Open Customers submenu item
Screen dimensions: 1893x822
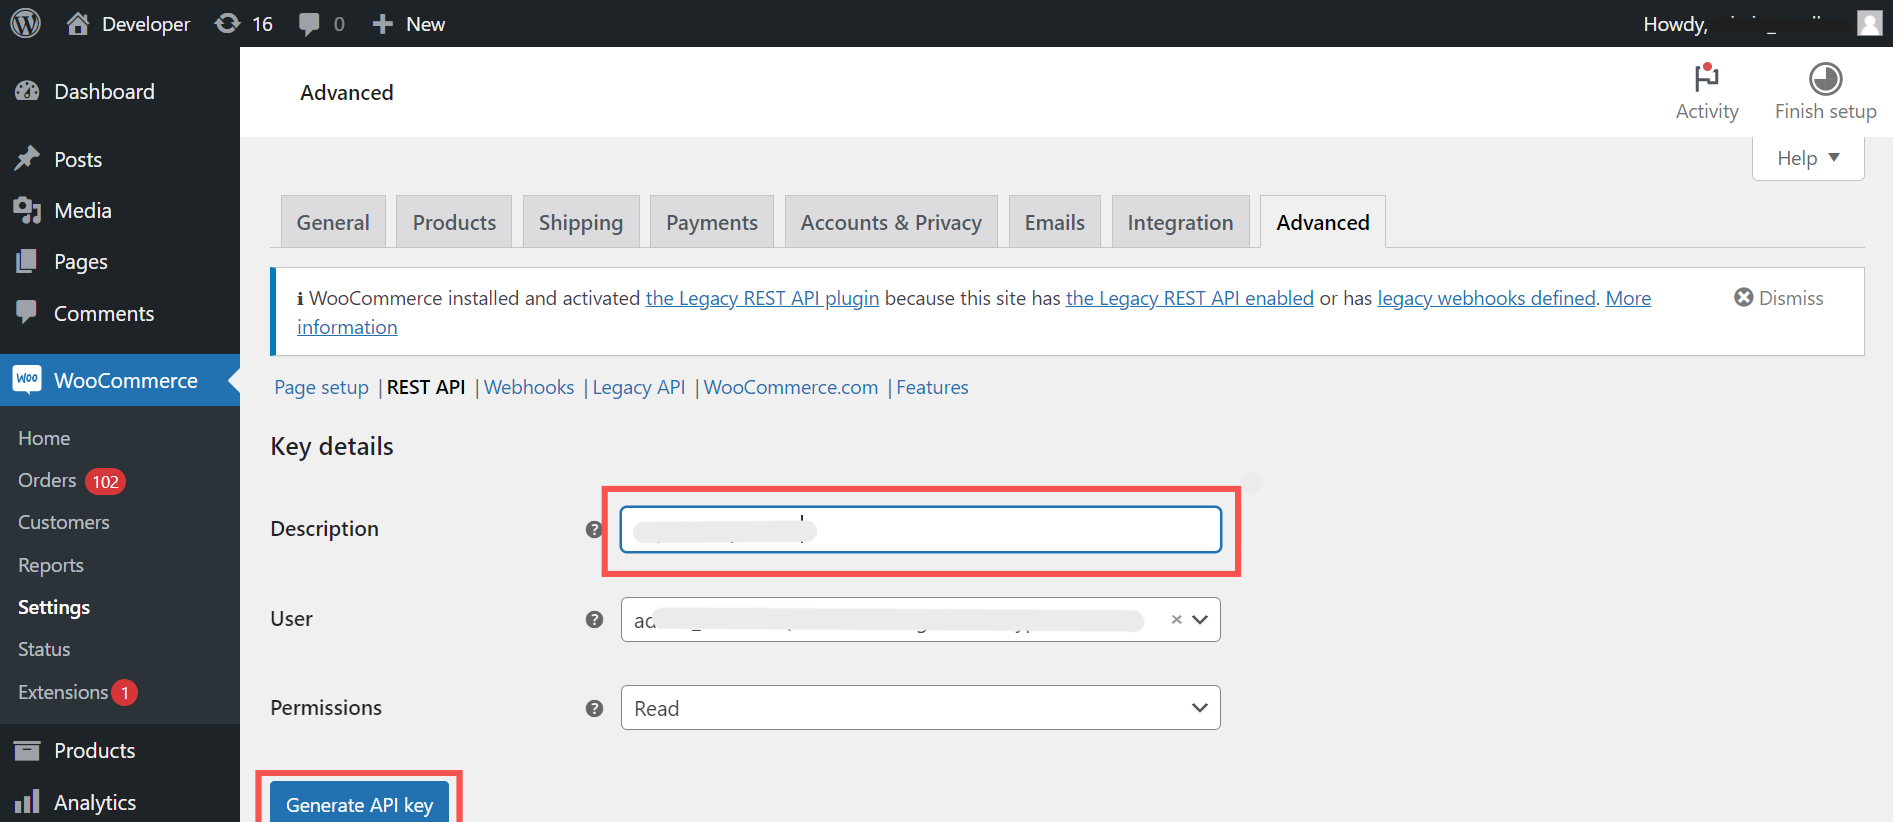pos(64,522)
